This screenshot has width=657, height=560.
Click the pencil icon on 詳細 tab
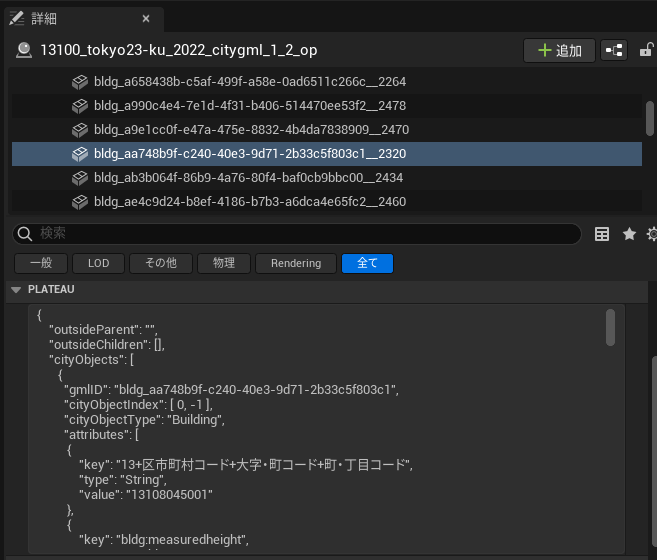[17, 18]
